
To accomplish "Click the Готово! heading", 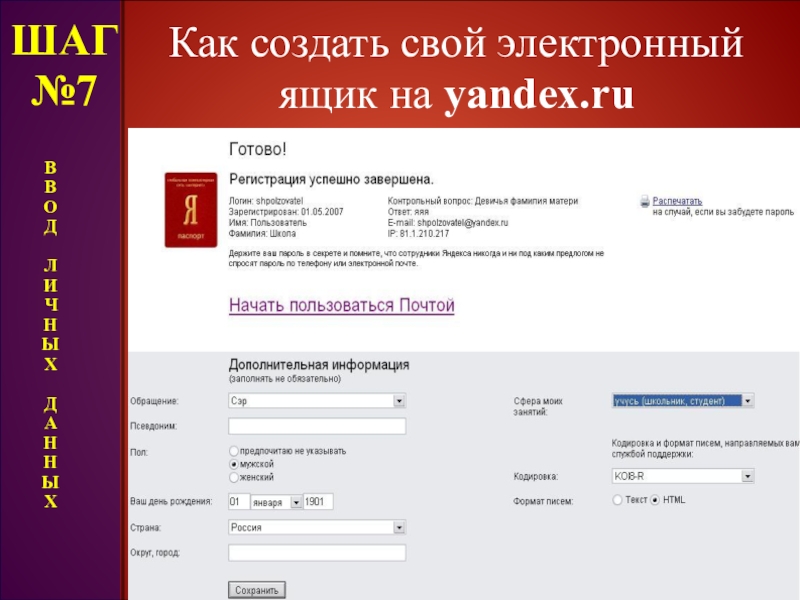I will coord(258,149).
